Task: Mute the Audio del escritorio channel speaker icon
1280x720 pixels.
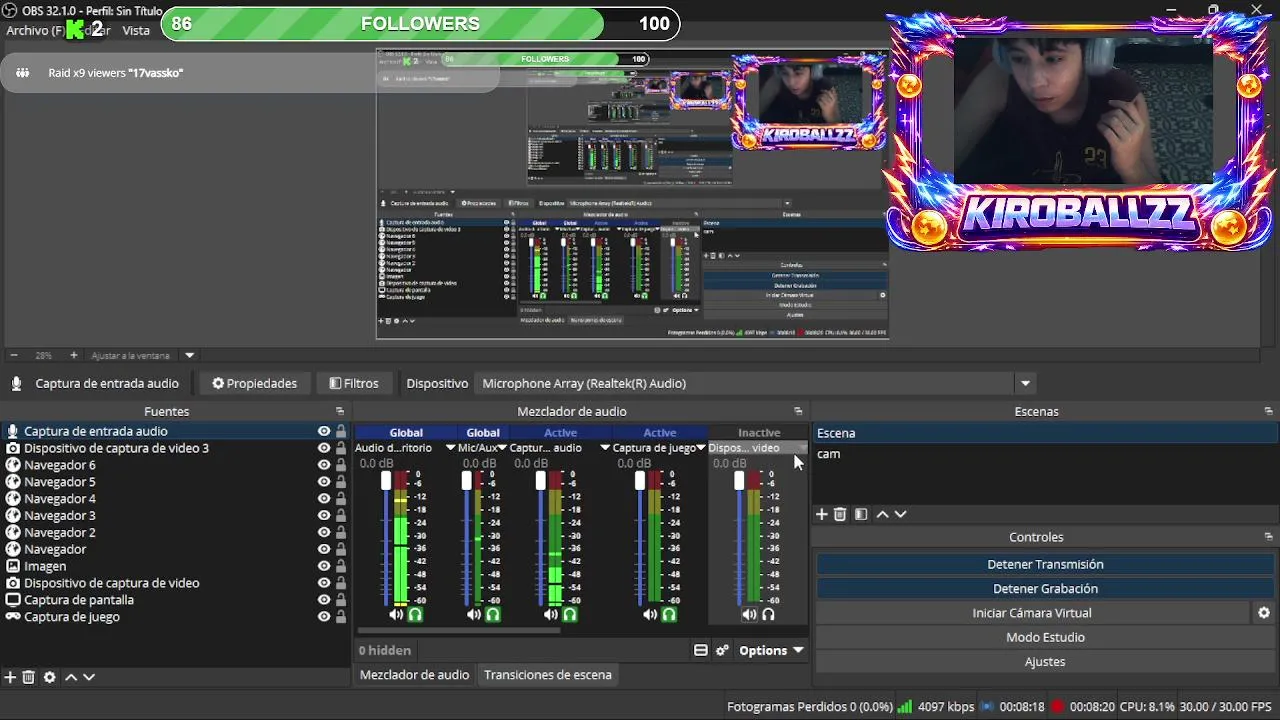Action: click(x=396, y=614)
